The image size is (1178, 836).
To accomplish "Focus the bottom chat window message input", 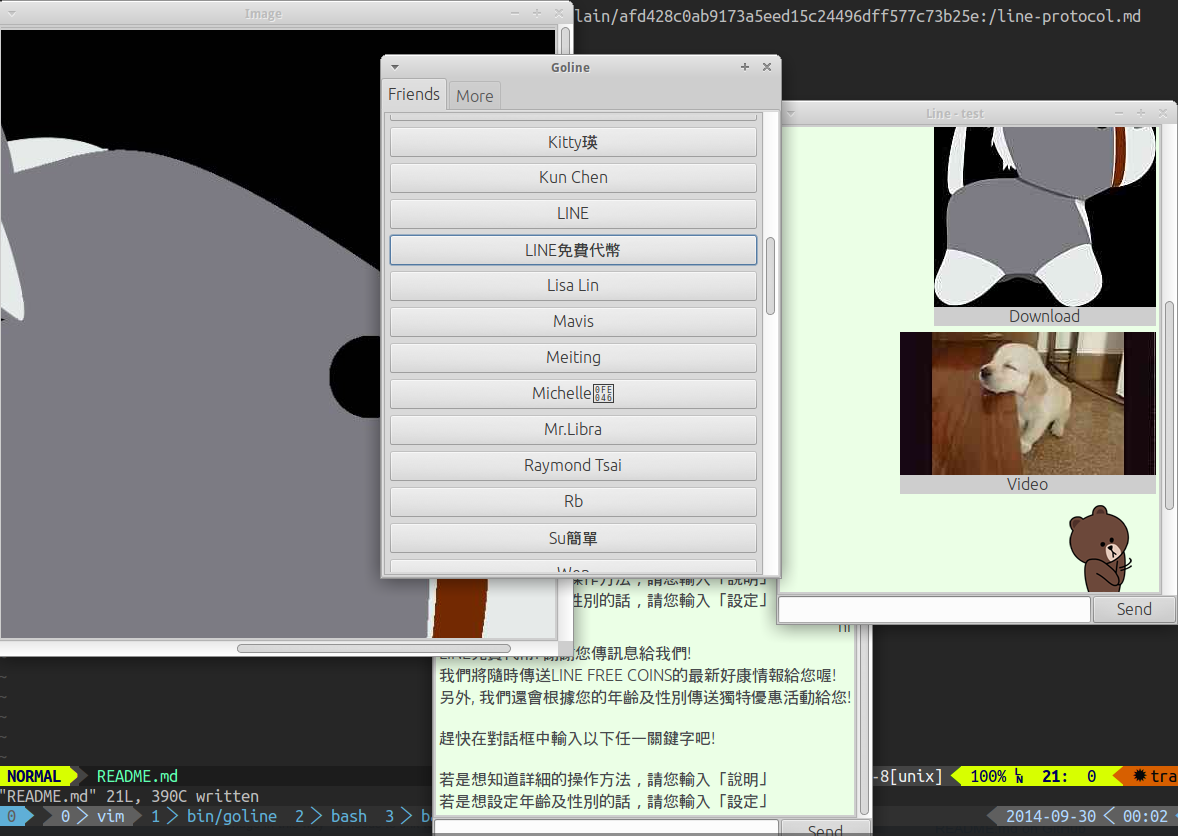I will pyautogui.click(x=606, y=828).
